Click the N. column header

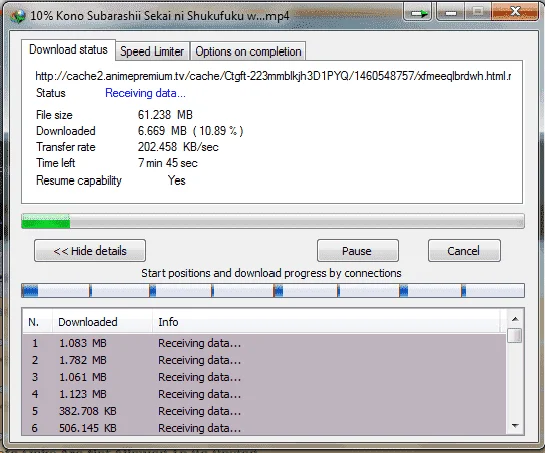[38, 322]
